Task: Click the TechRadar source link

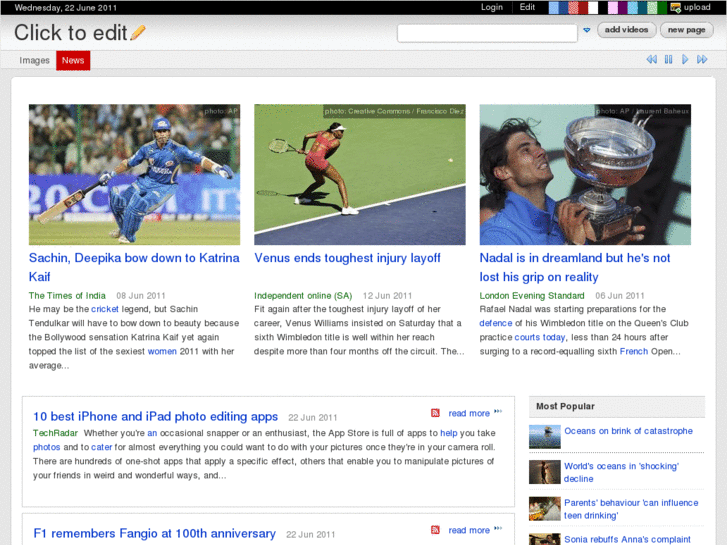Action: click(55, 433)
